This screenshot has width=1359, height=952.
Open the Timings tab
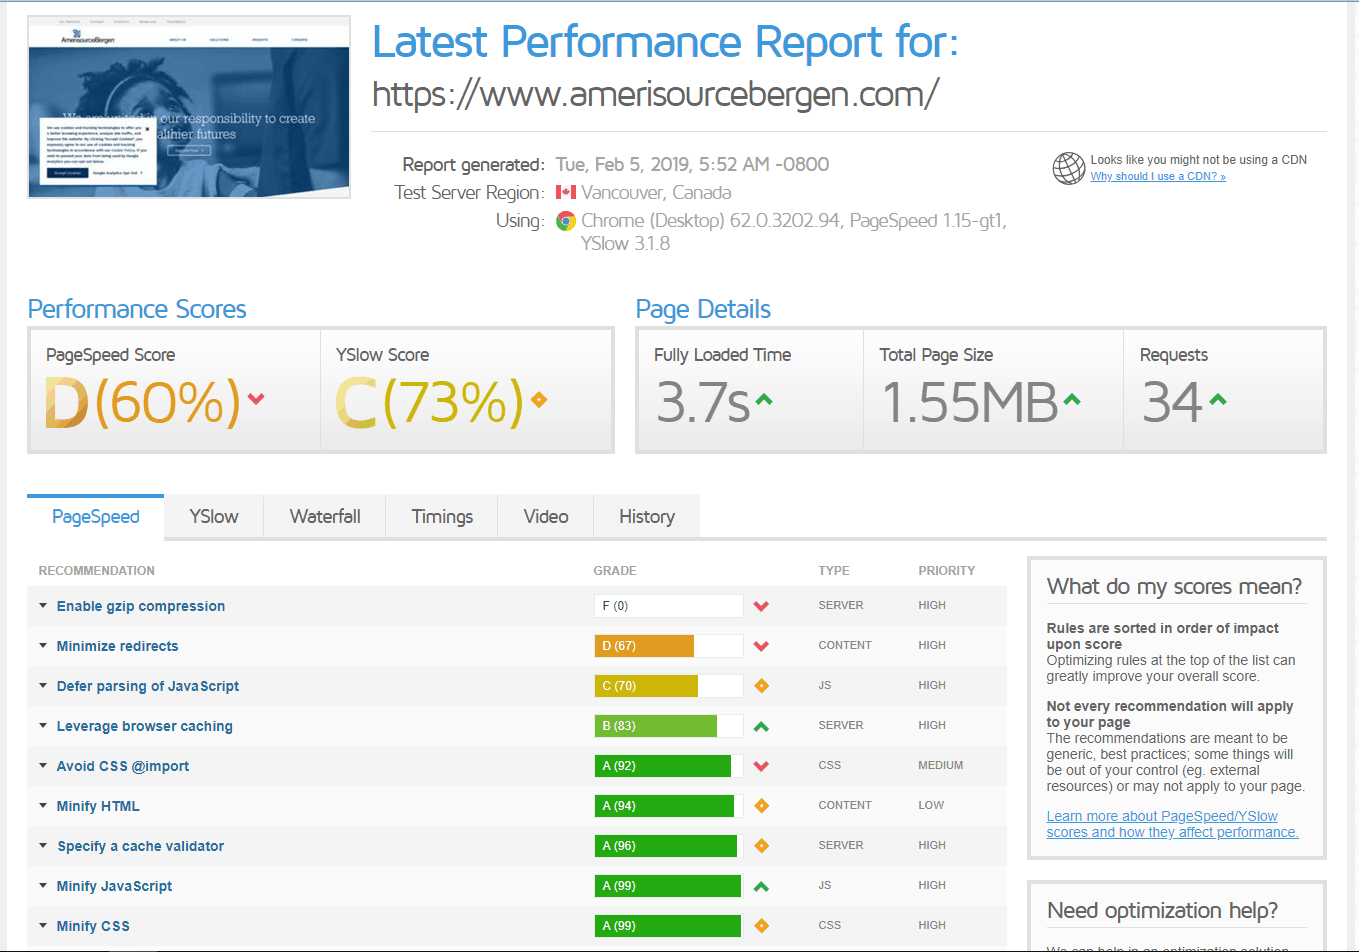[x=442, y=517]
